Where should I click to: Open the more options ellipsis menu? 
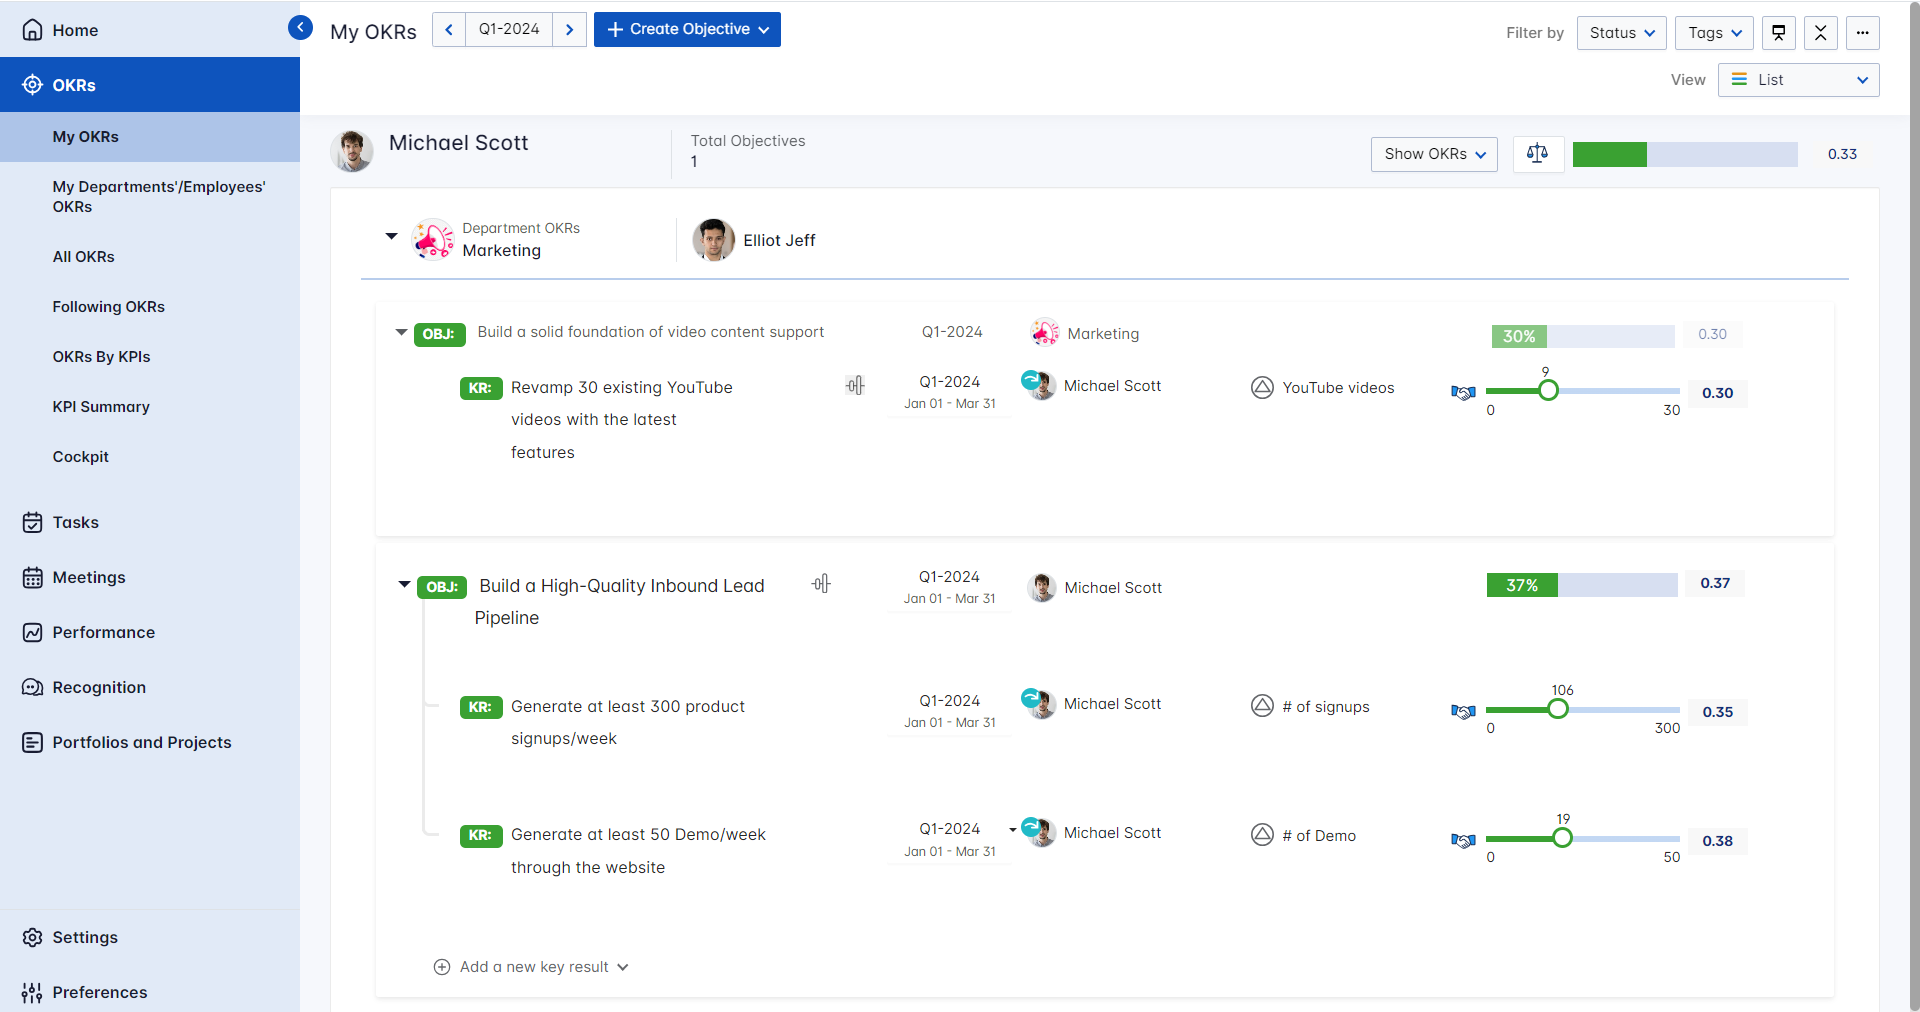click(x=1863, y=33)
